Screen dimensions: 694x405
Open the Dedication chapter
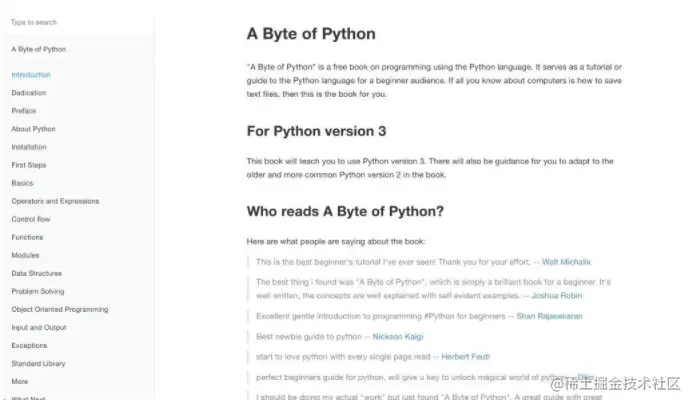click(29, 93)
